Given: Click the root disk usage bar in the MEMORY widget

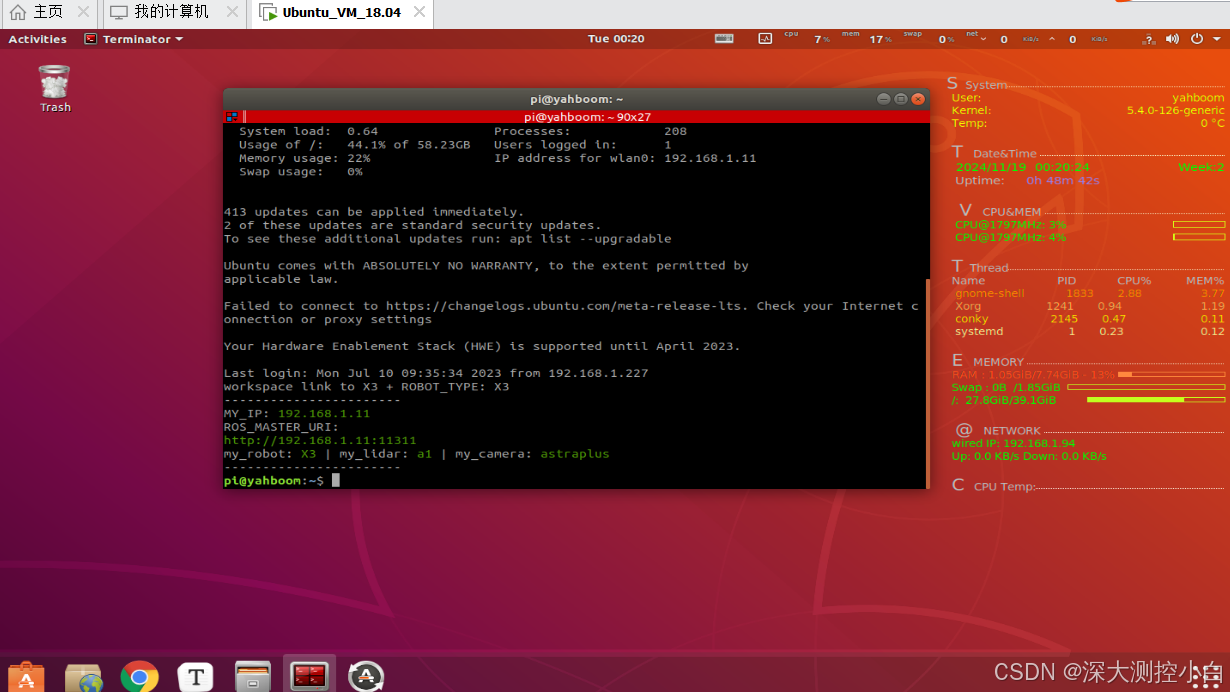Looking at the screenshot, I should pos(1155,399).
